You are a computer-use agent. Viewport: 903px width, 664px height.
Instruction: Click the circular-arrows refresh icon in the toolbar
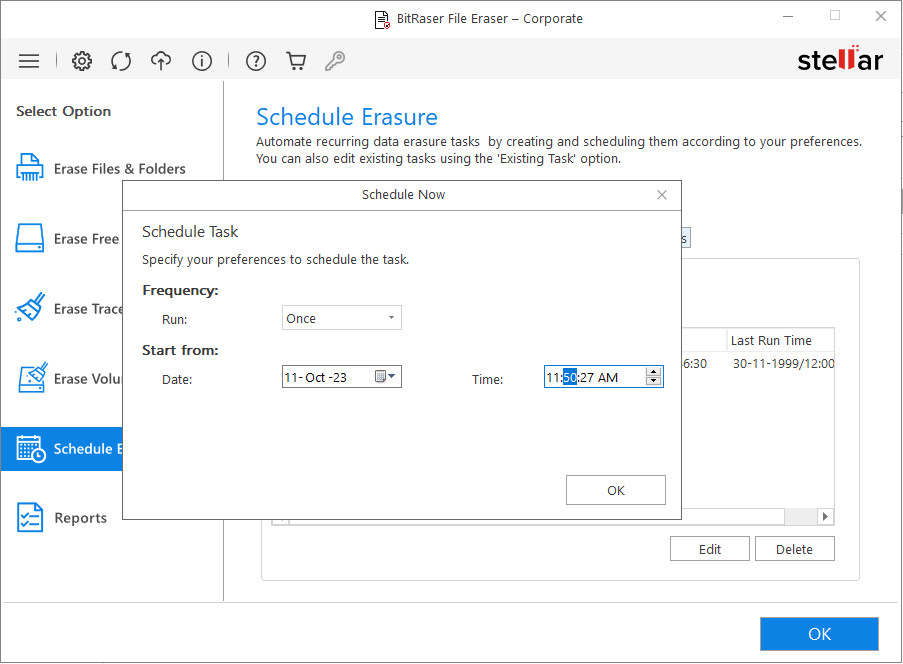click(x=121, y=61)
